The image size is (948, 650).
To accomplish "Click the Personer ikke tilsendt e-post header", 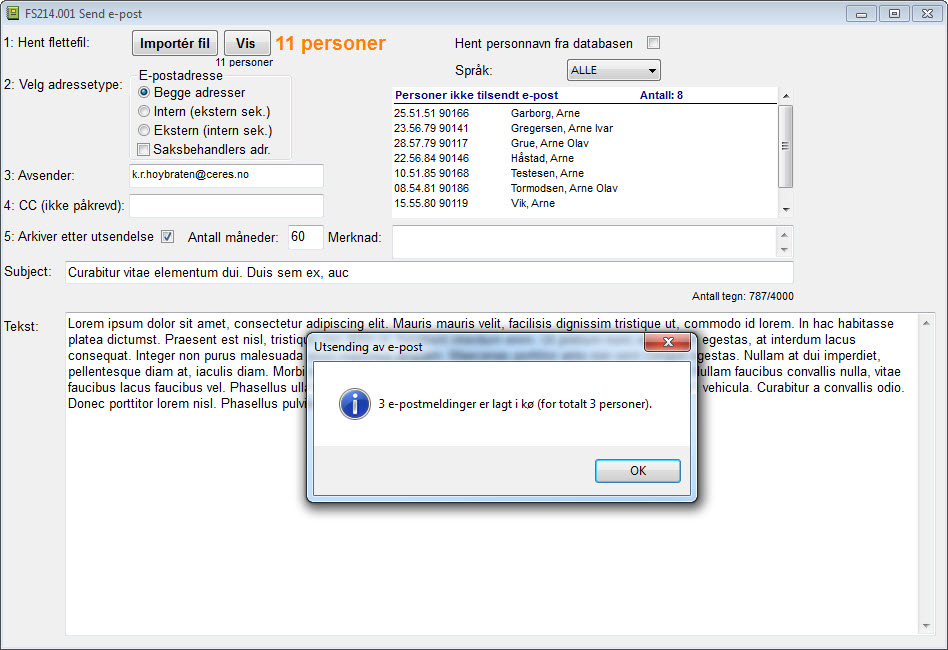I will click(476, 95).
